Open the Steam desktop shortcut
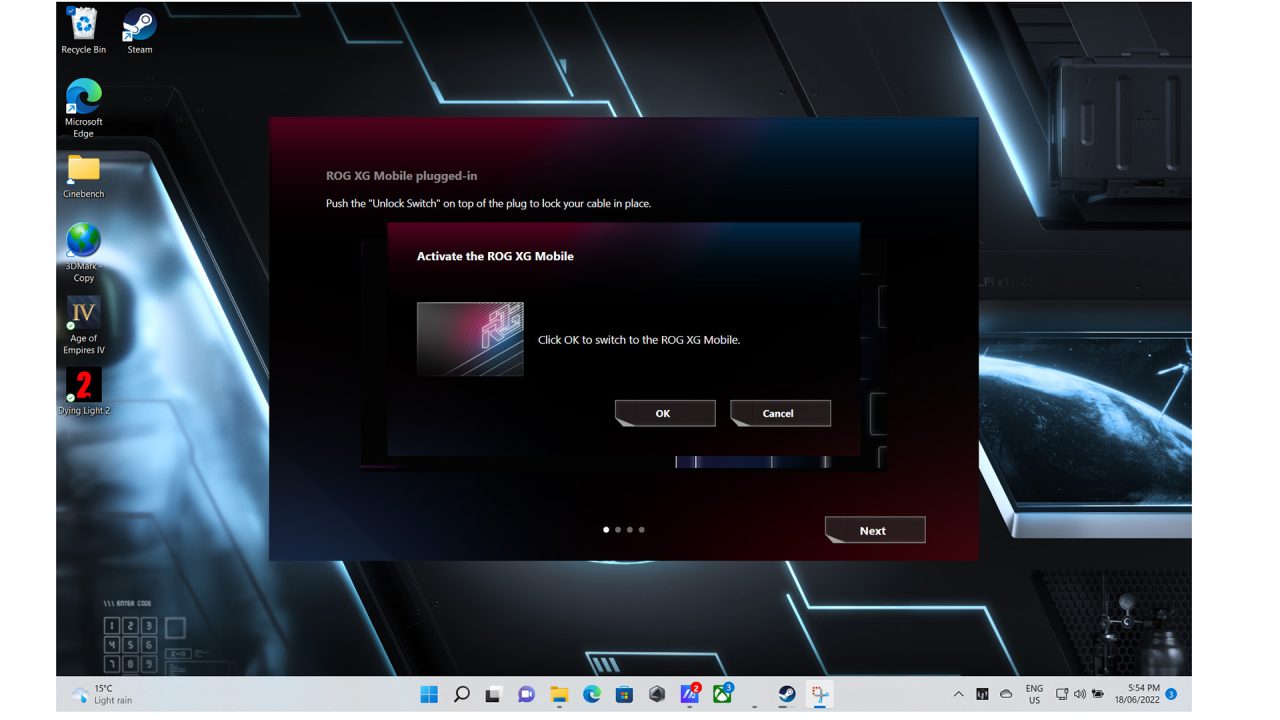Image resolution: width=1280 pixels, height=720 pixels. [139, 30]
